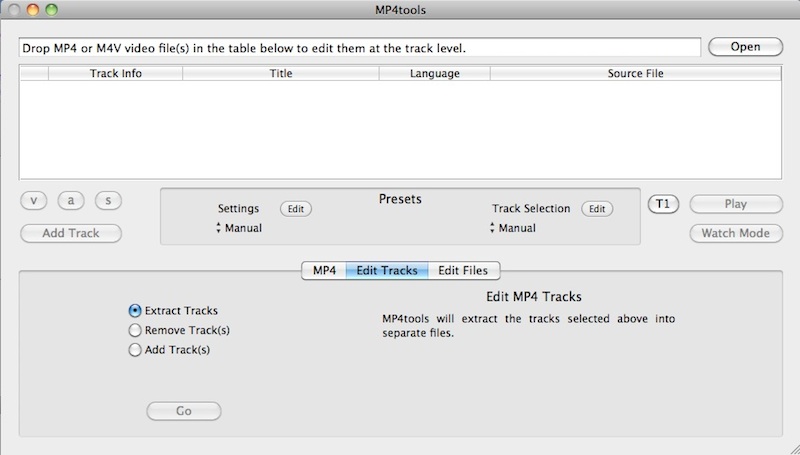This screenshot has width=800, height=455.
Task: Click Edit button next to Settings
Action: click(x=295, y=209)
